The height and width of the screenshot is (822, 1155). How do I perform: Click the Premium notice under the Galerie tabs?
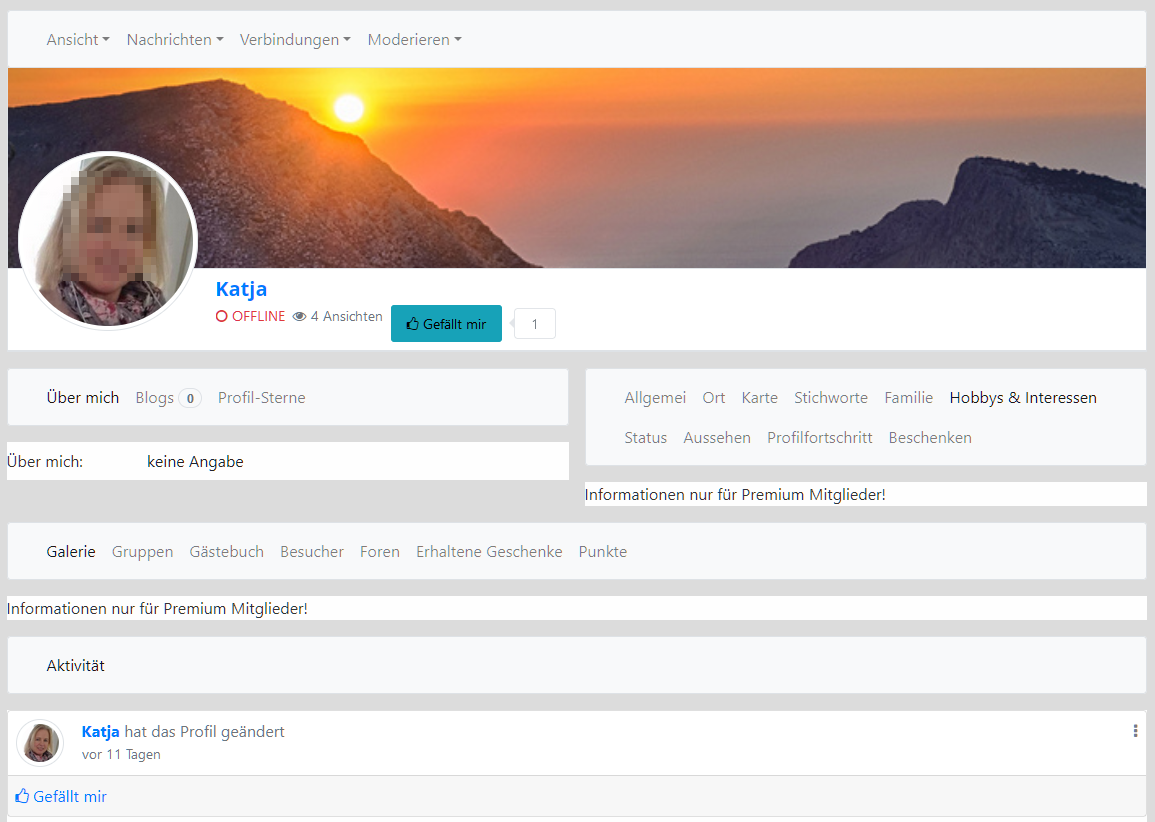[157, 608]
